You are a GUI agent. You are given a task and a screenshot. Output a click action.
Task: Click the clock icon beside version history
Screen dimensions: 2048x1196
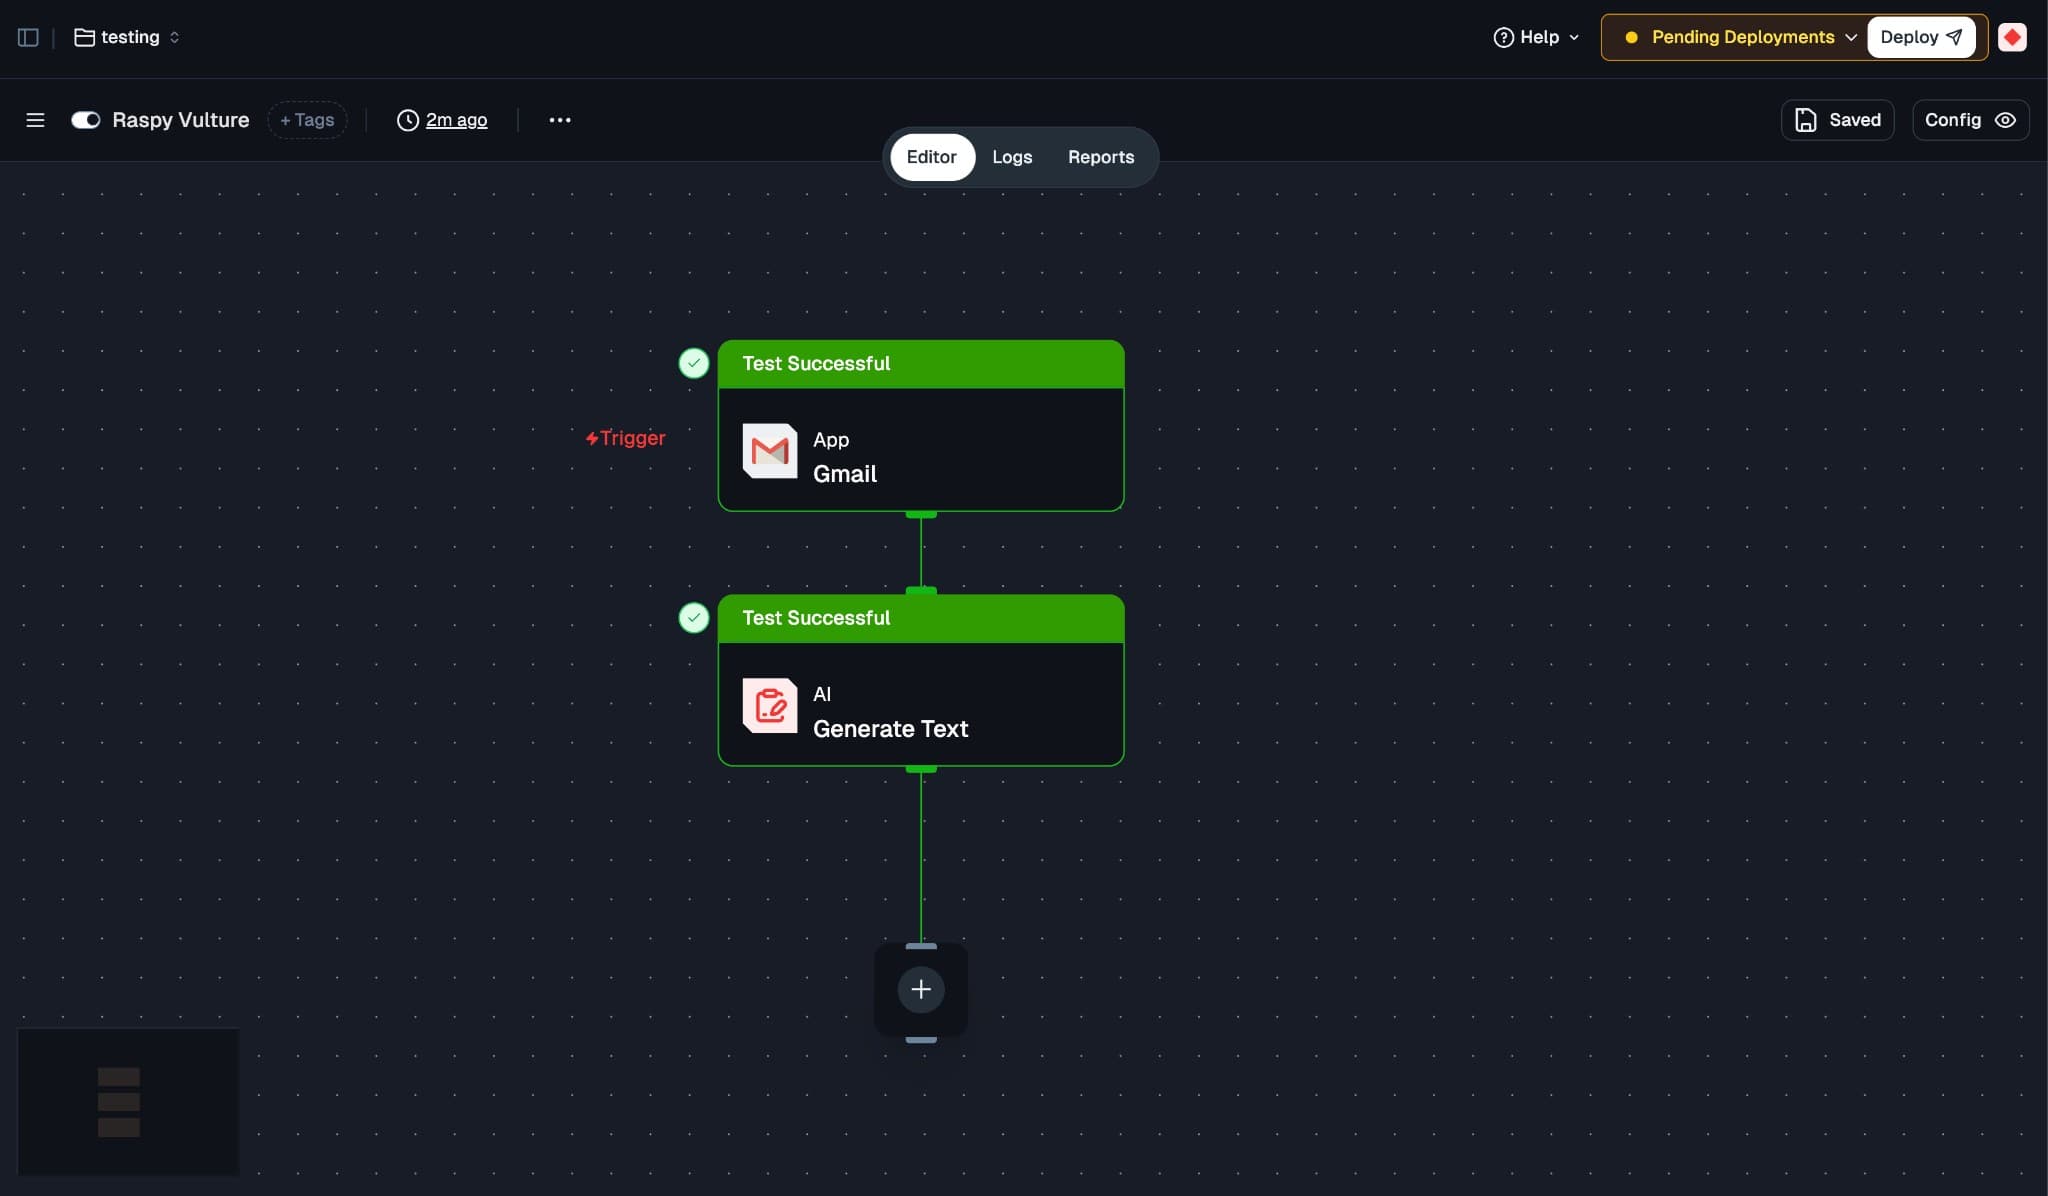406,120
